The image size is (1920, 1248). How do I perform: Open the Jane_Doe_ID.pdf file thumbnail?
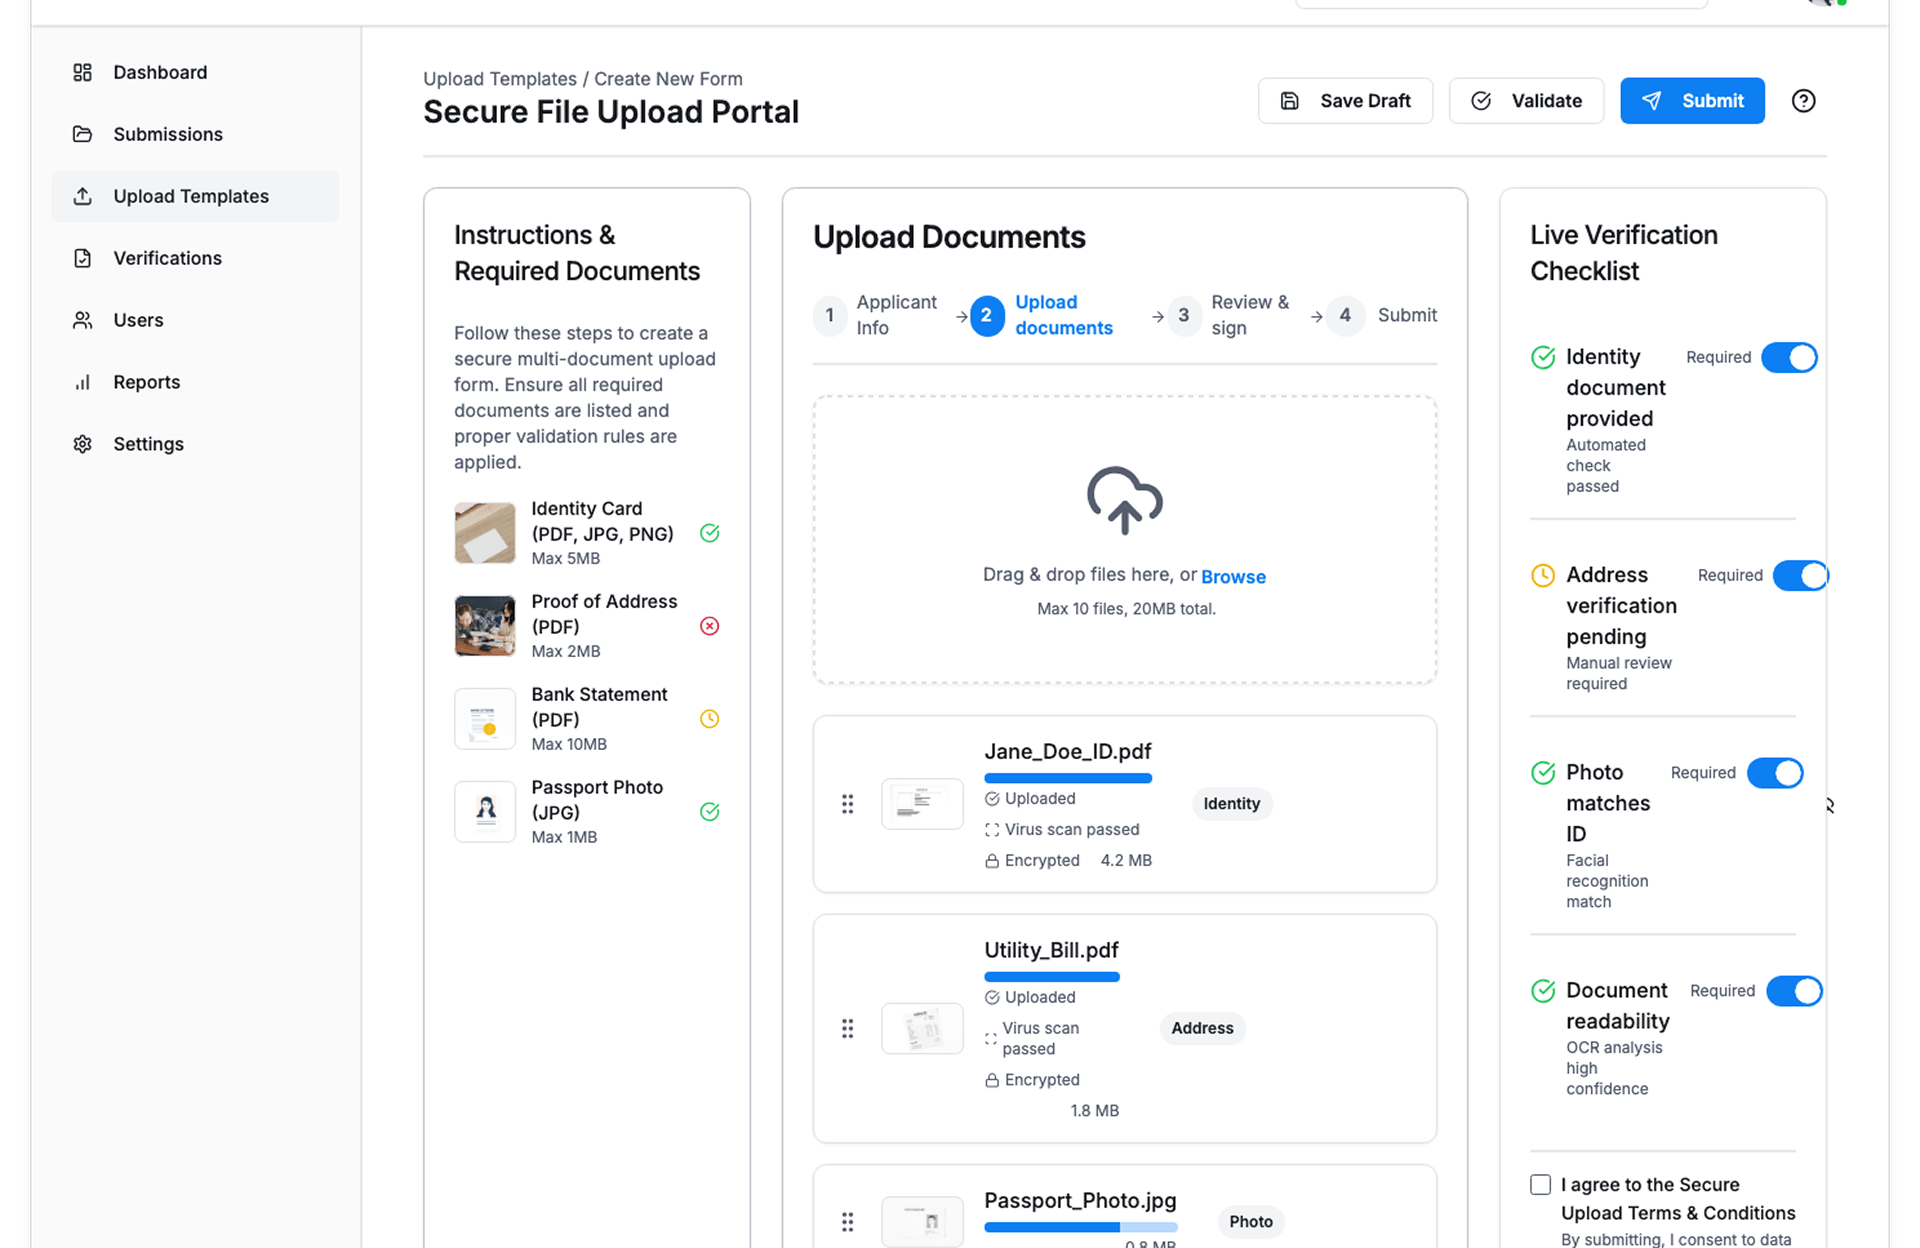coord(922,804)
